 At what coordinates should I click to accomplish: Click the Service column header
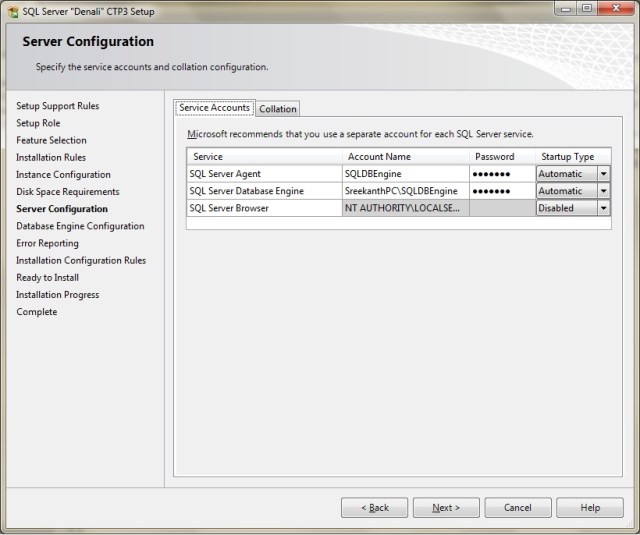263,157
